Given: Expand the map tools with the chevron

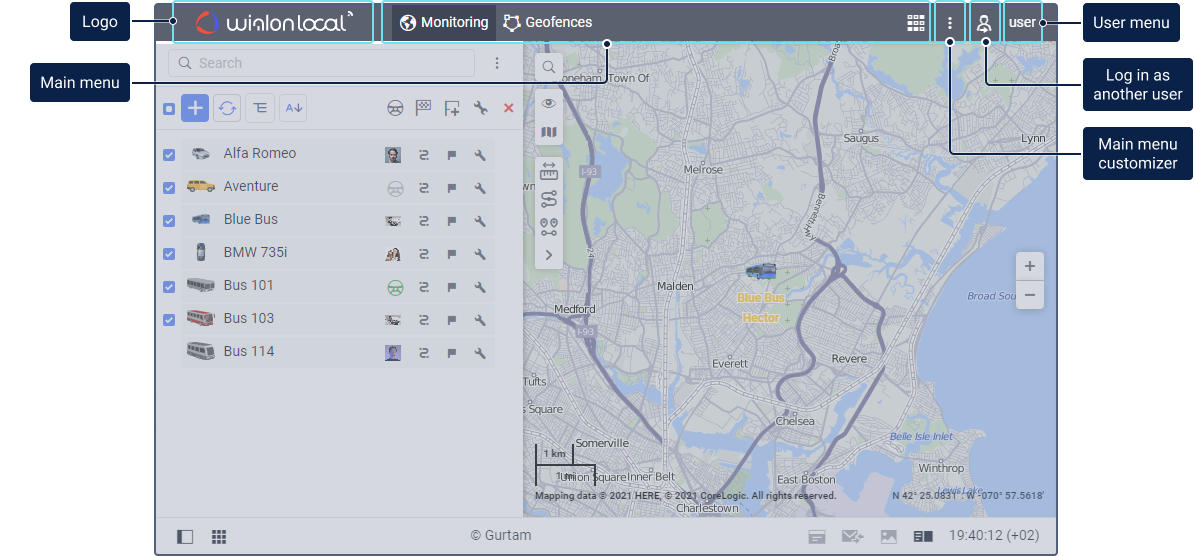Looking at the screenshot, I should point(549,255).
